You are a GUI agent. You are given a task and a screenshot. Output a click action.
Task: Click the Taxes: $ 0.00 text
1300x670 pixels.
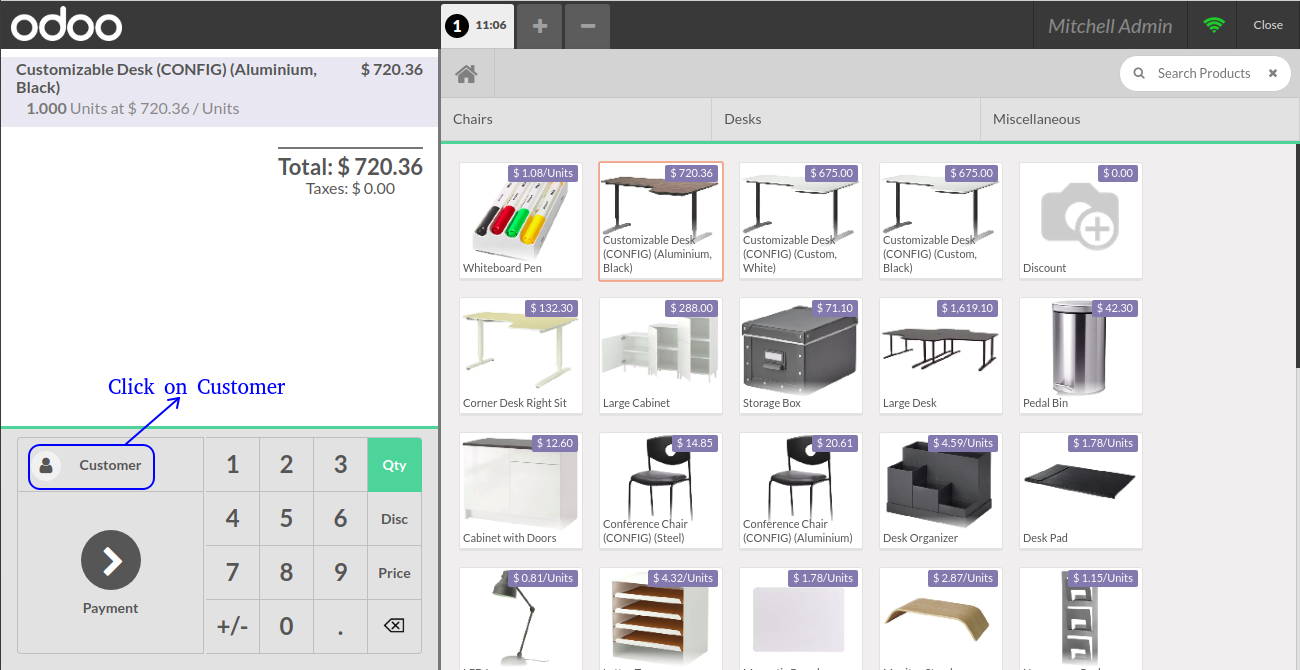350,188
